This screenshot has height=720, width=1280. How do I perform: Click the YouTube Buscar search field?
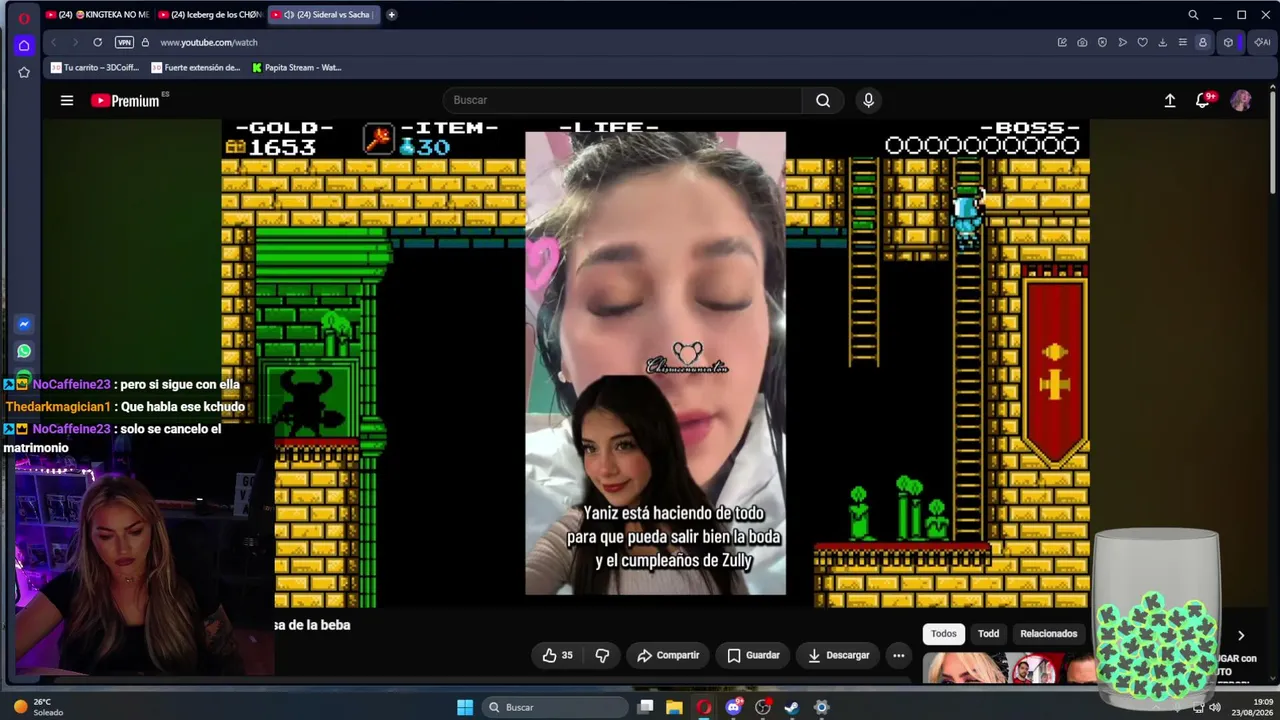tap(621, 100)
